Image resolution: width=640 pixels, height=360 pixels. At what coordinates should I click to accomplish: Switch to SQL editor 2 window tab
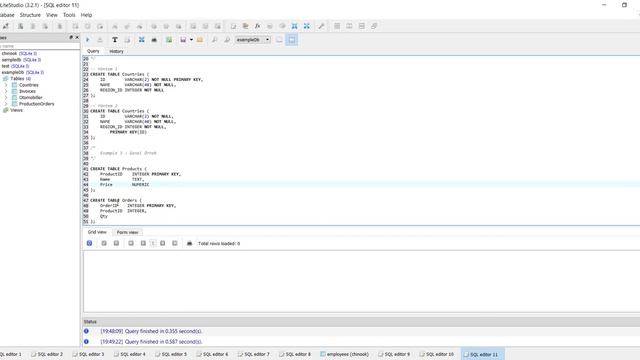tap(47, 354)
